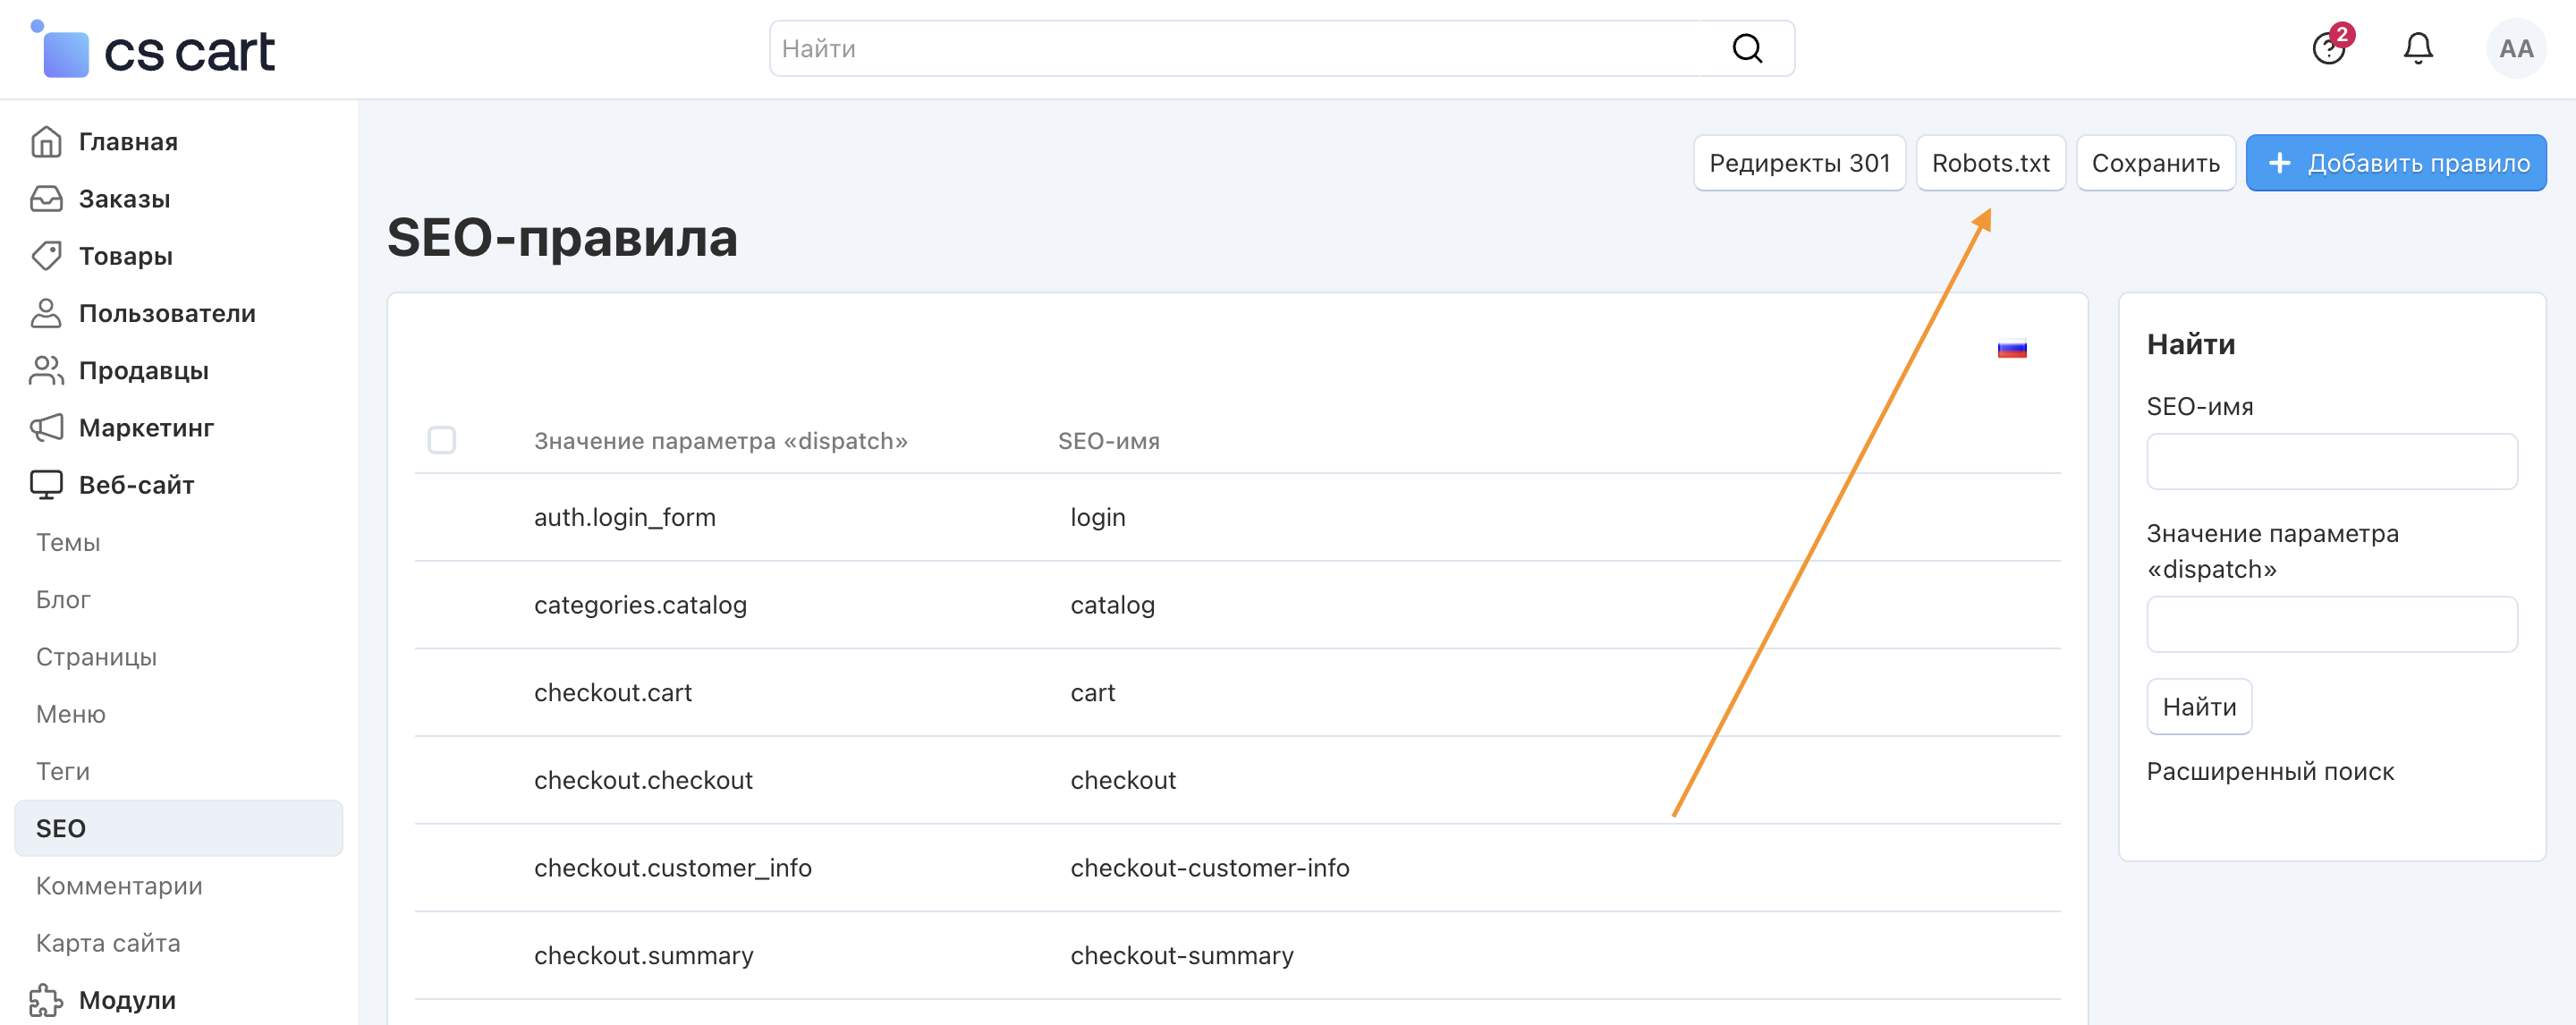Open the notifications bell
The image size is (2576, 1025).
coord(2417,48)
